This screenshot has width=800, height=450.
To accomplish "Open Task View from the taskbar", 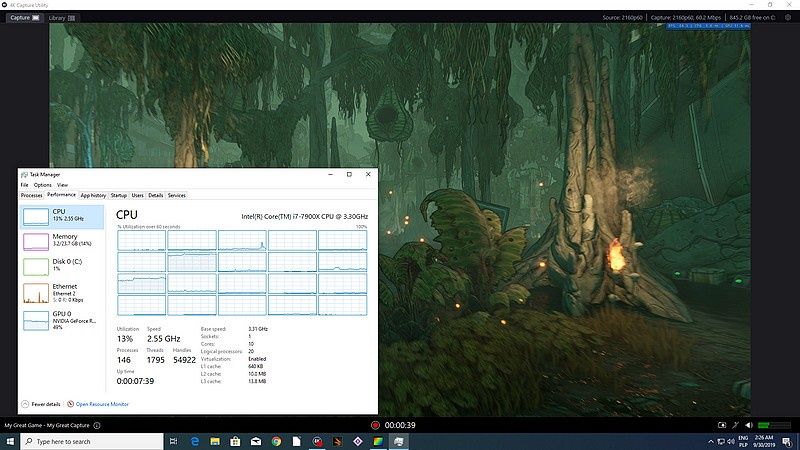I will click(x=173, y=441).
